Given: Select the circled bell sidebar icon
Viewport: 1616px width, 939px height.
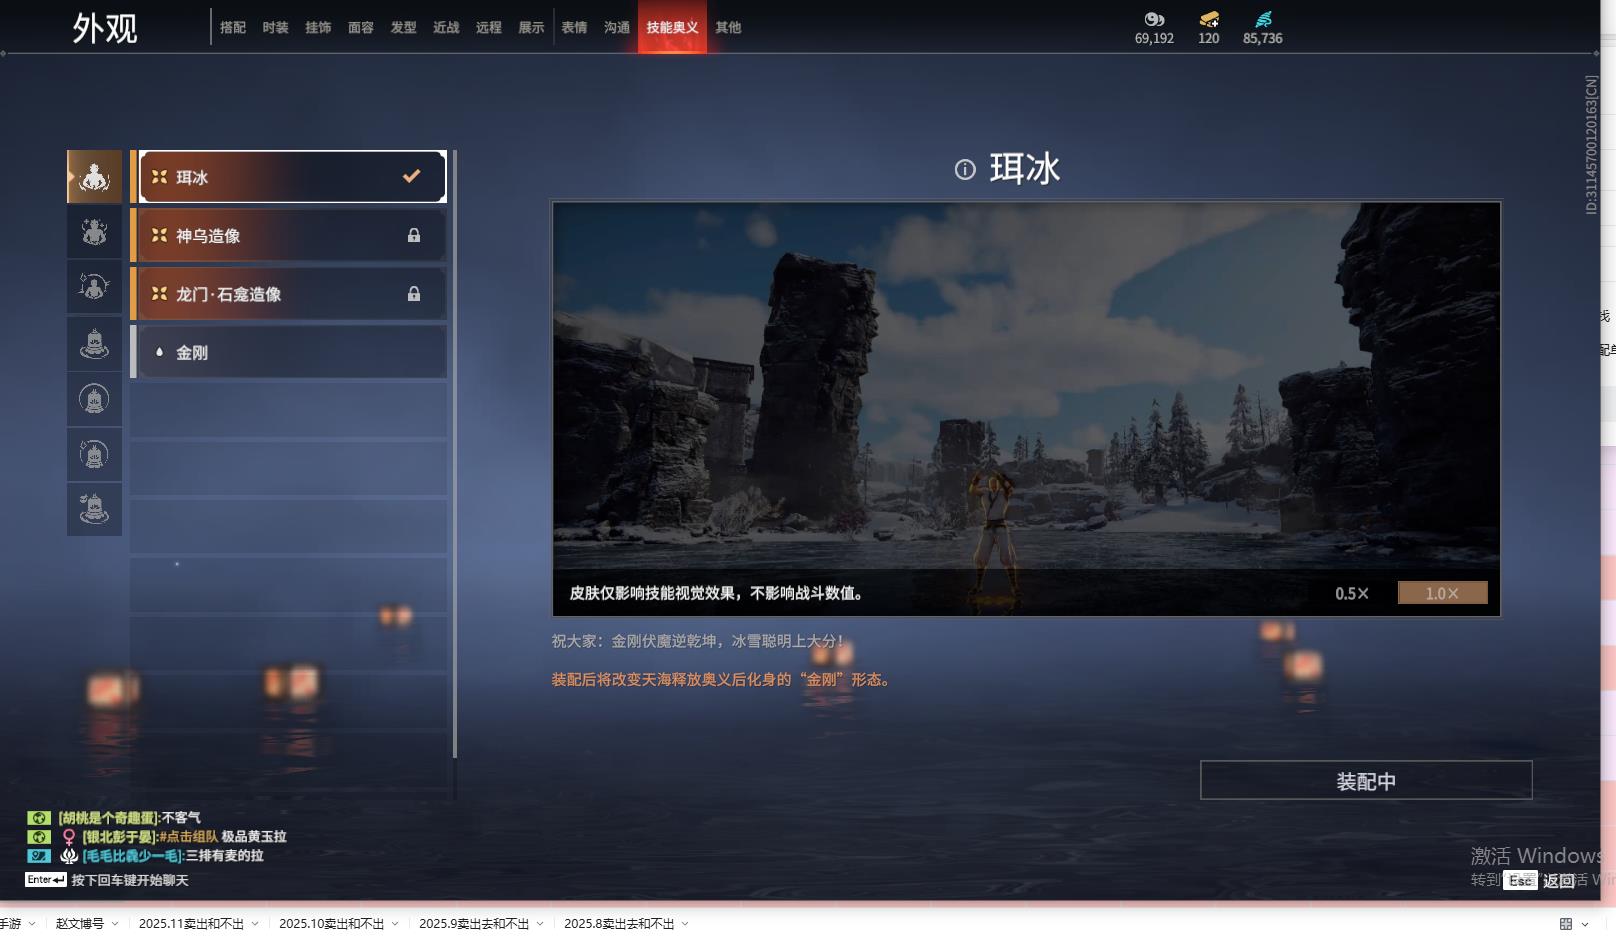Looking at the screenshot, I should 94,400.
